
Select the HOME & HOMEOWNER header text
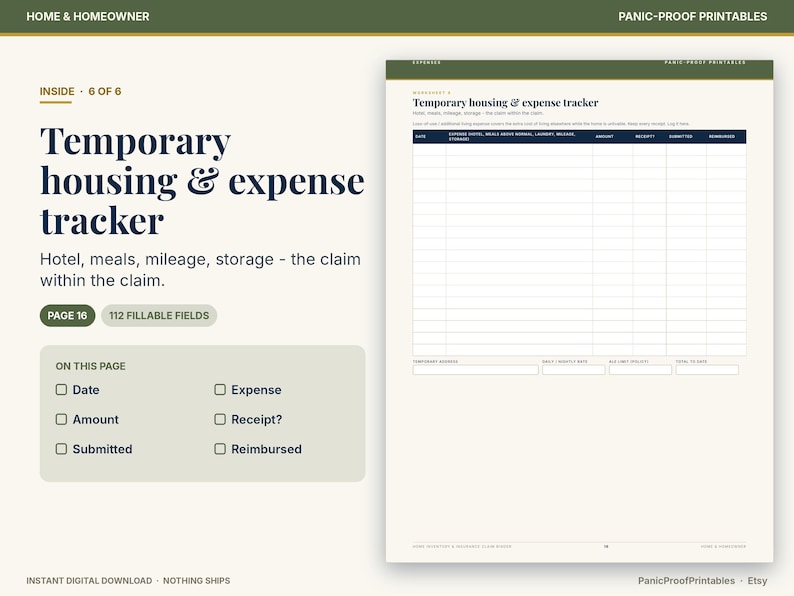88,16
